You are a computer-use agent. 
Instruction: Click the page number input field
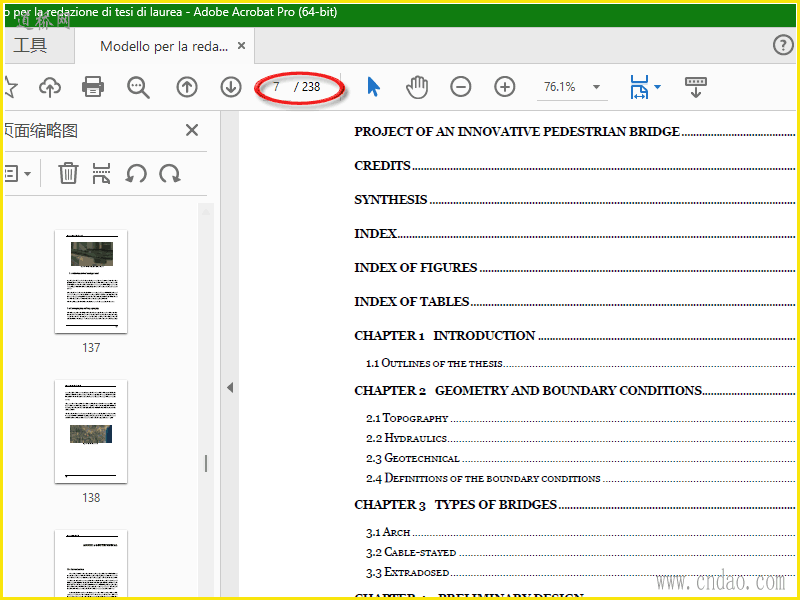click(x=276, y=87)
